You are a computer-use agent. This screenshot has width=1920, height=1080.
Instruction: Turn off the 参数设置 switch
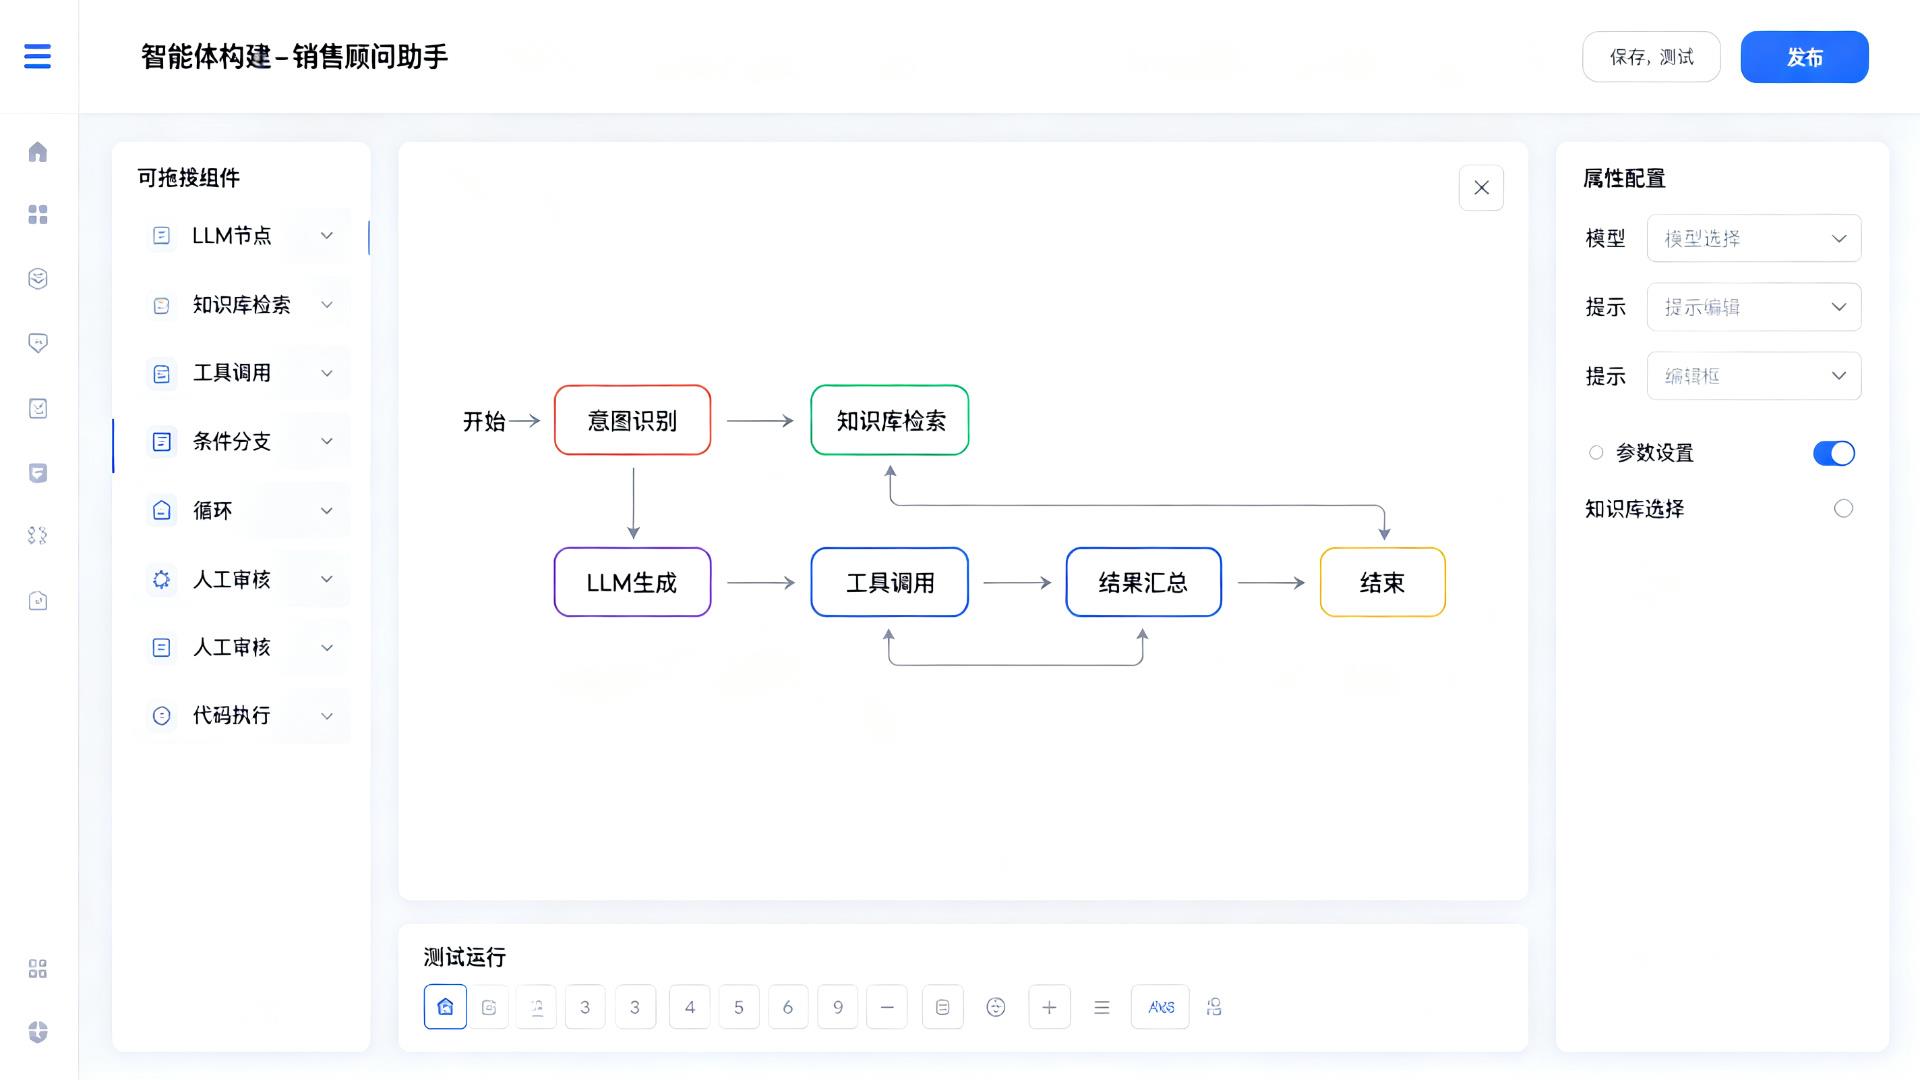[1834, 453]
